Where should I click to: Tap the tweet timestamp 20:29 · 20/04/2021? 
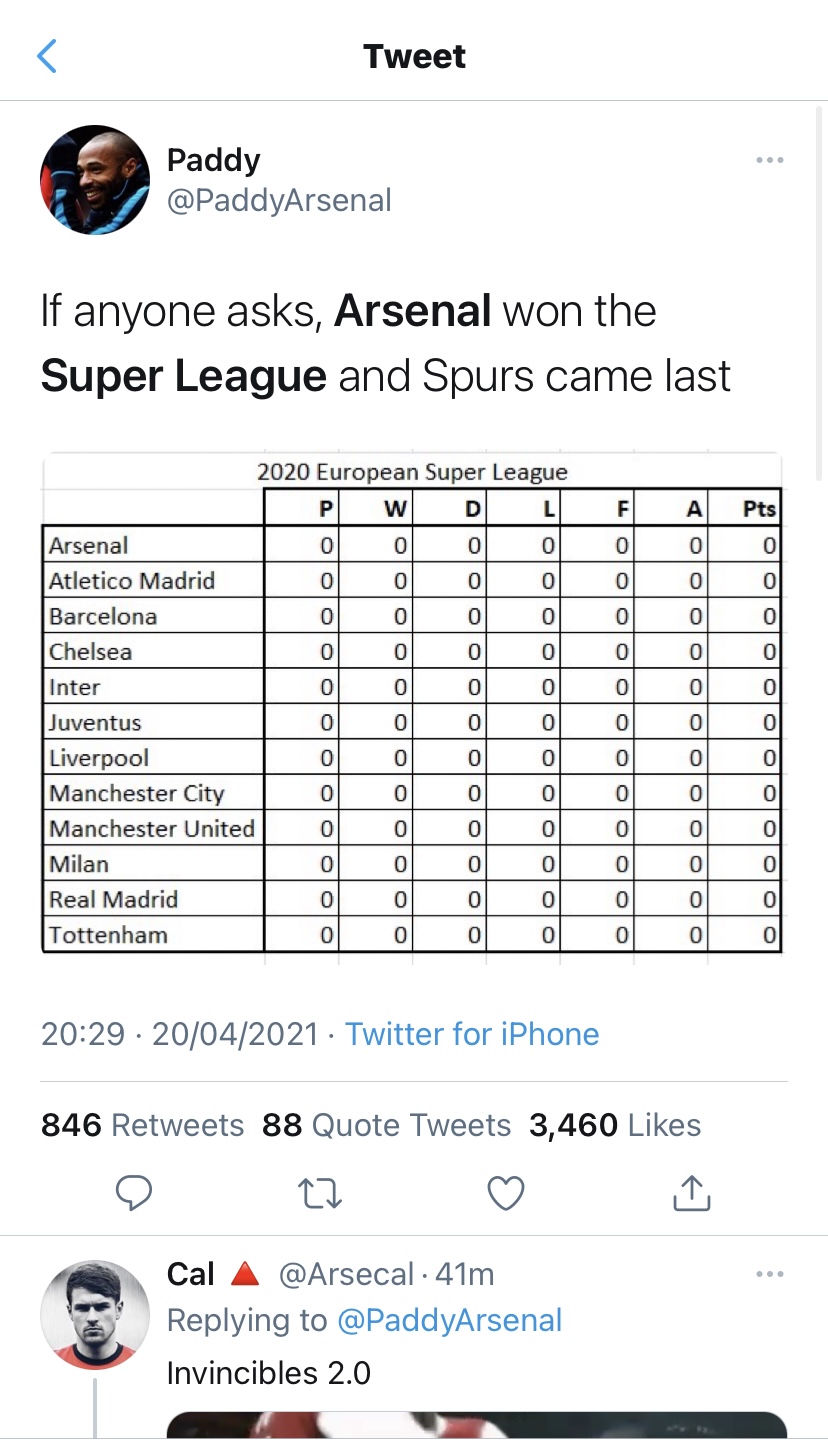[180, 1033]
